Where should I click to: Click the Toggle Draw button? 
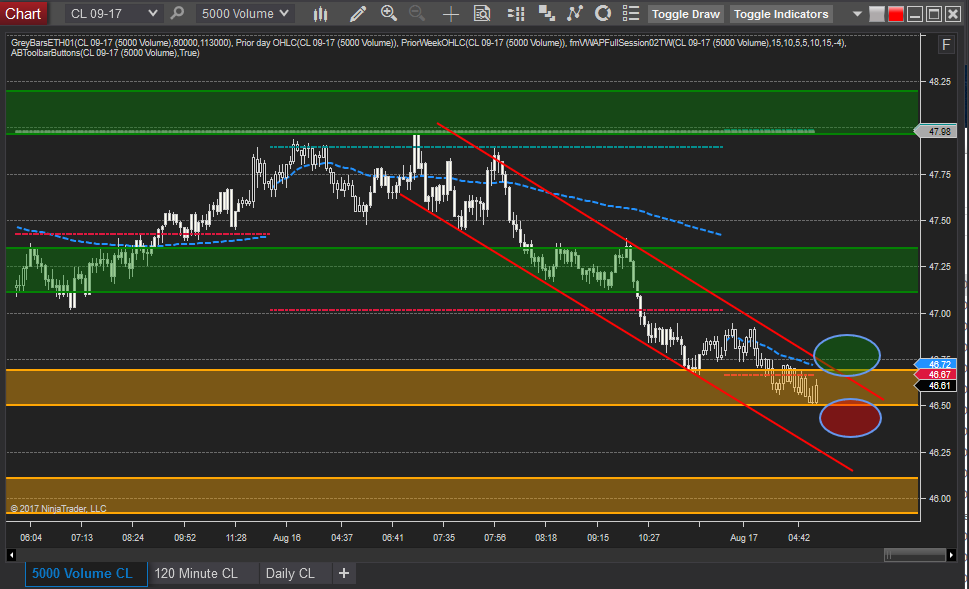pyautogui.click(x=685, y=14)
